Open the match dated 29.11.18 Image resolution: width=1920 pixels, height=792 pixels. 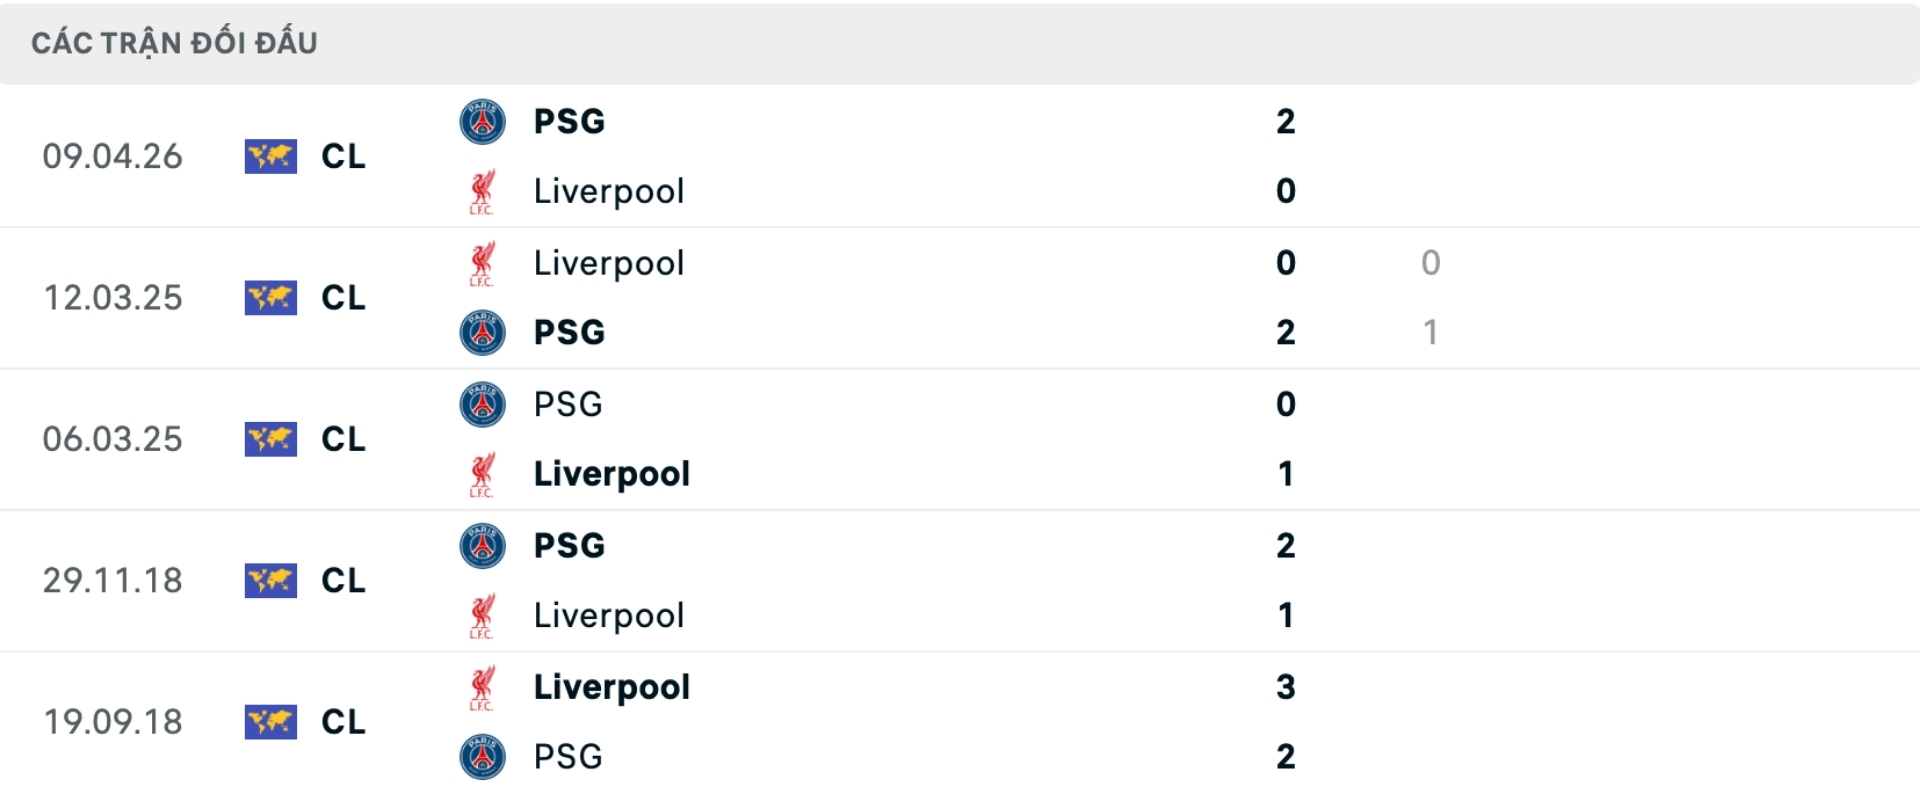click(x=113, y=581)
